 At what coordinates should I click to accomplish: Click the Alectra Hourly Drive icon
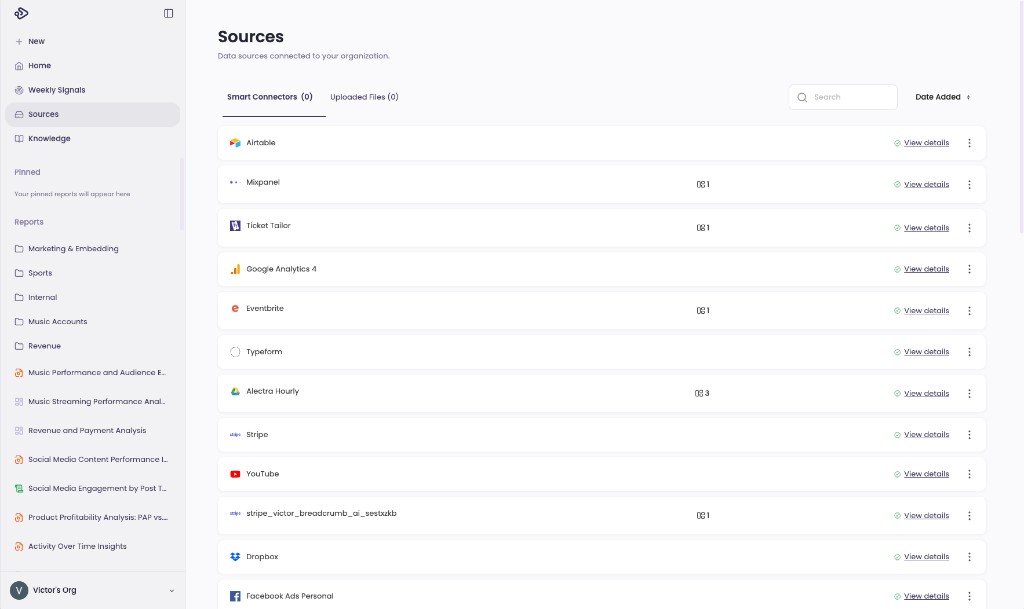pyautogui.click(x=235, y=391)
